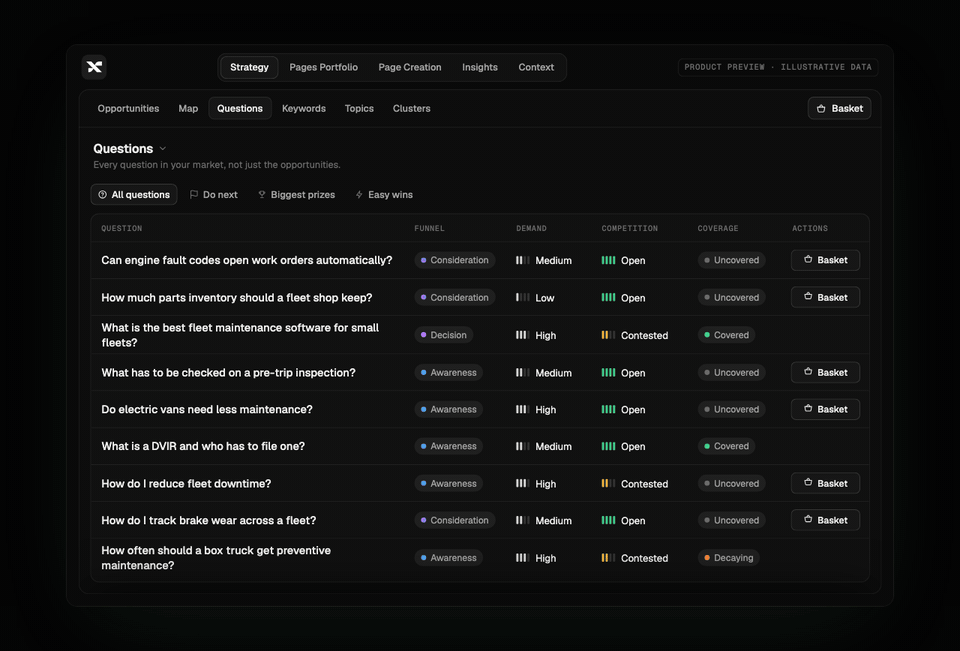Open the Strategy tab
The width and height of the screenshot is (960, 651).
tap(249, 67)
